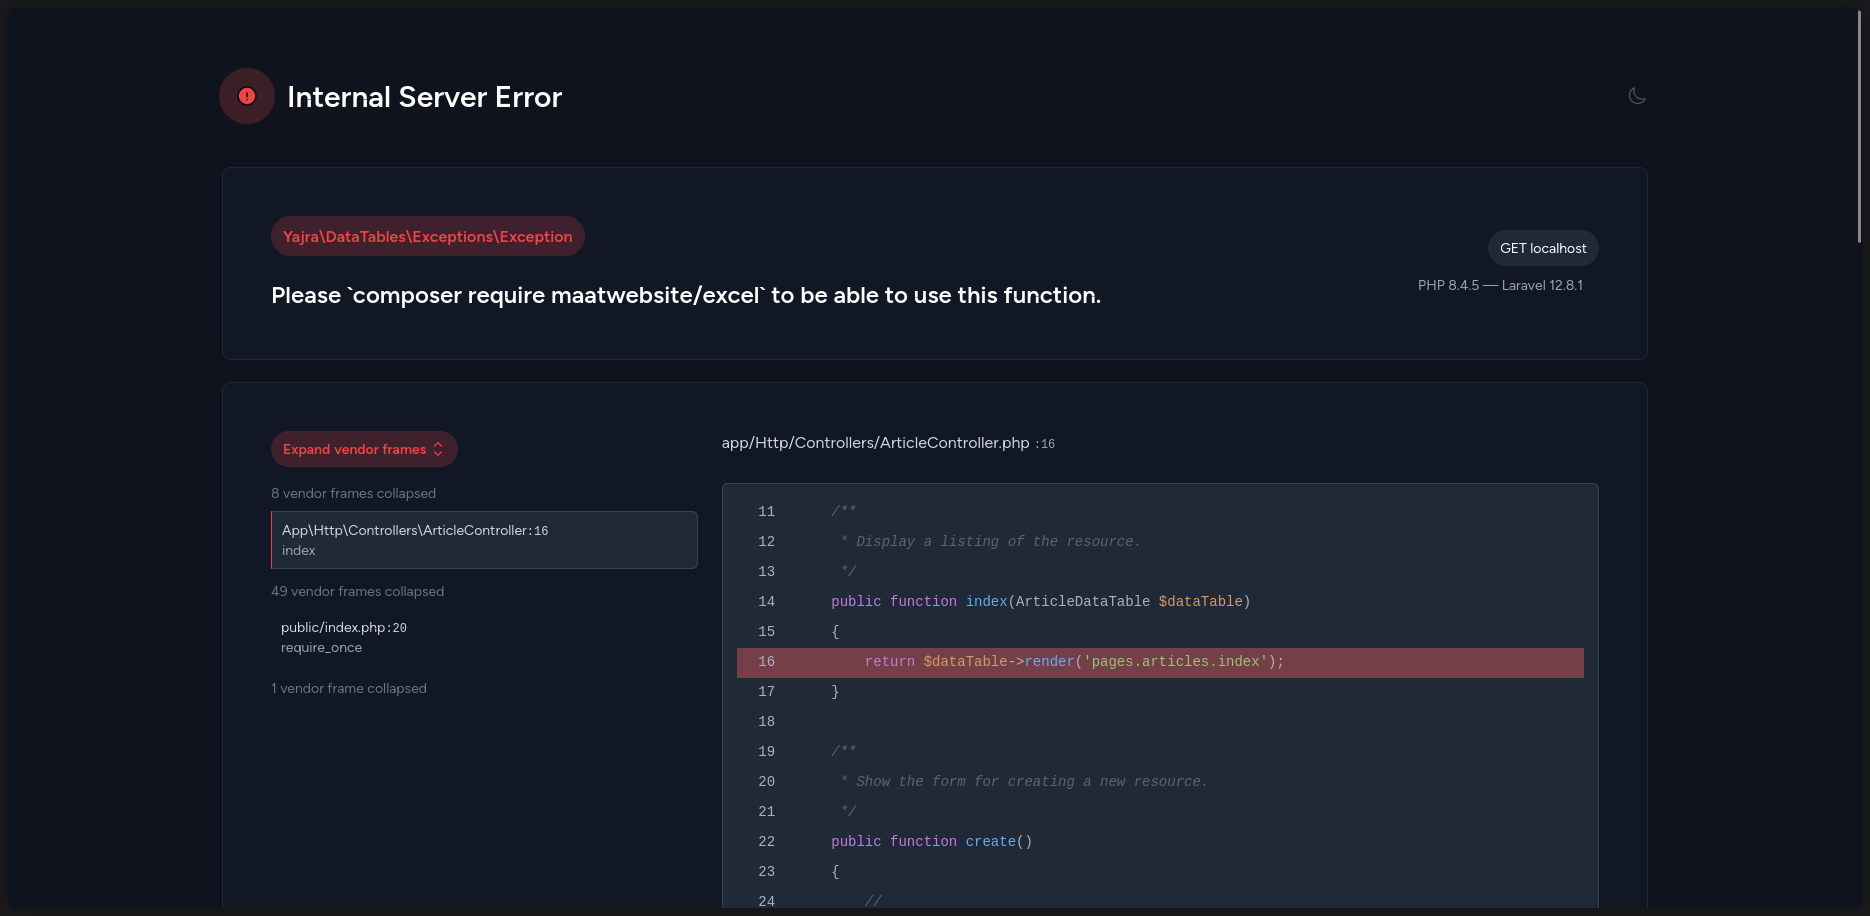
Task: Expand the 8 vendor frames collapsed section
Action: (x=353, y=493)
